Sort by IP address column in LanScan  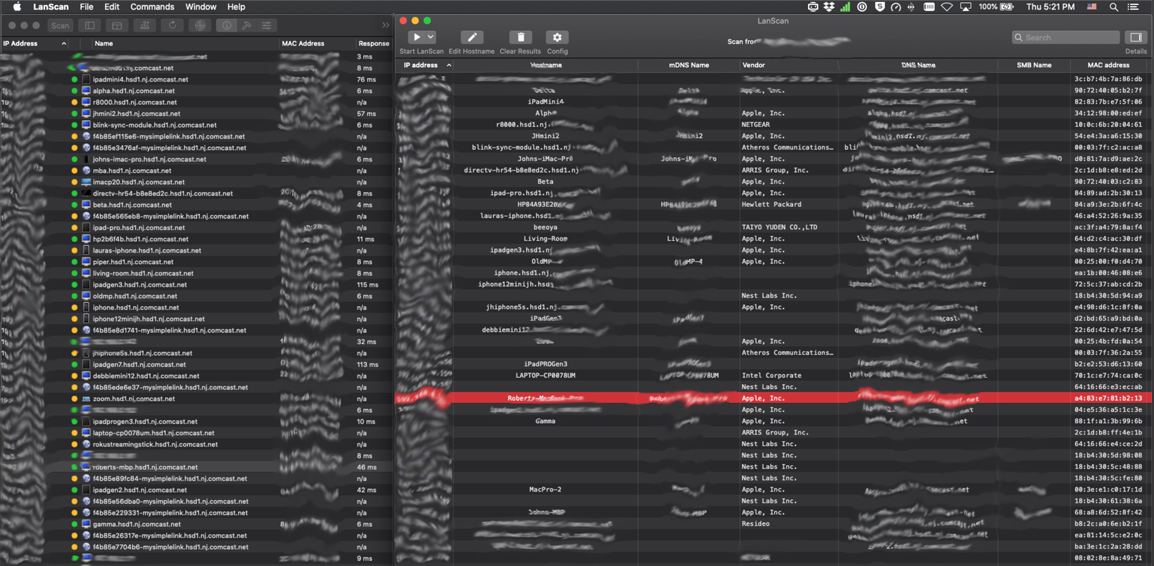click(421, 65)
